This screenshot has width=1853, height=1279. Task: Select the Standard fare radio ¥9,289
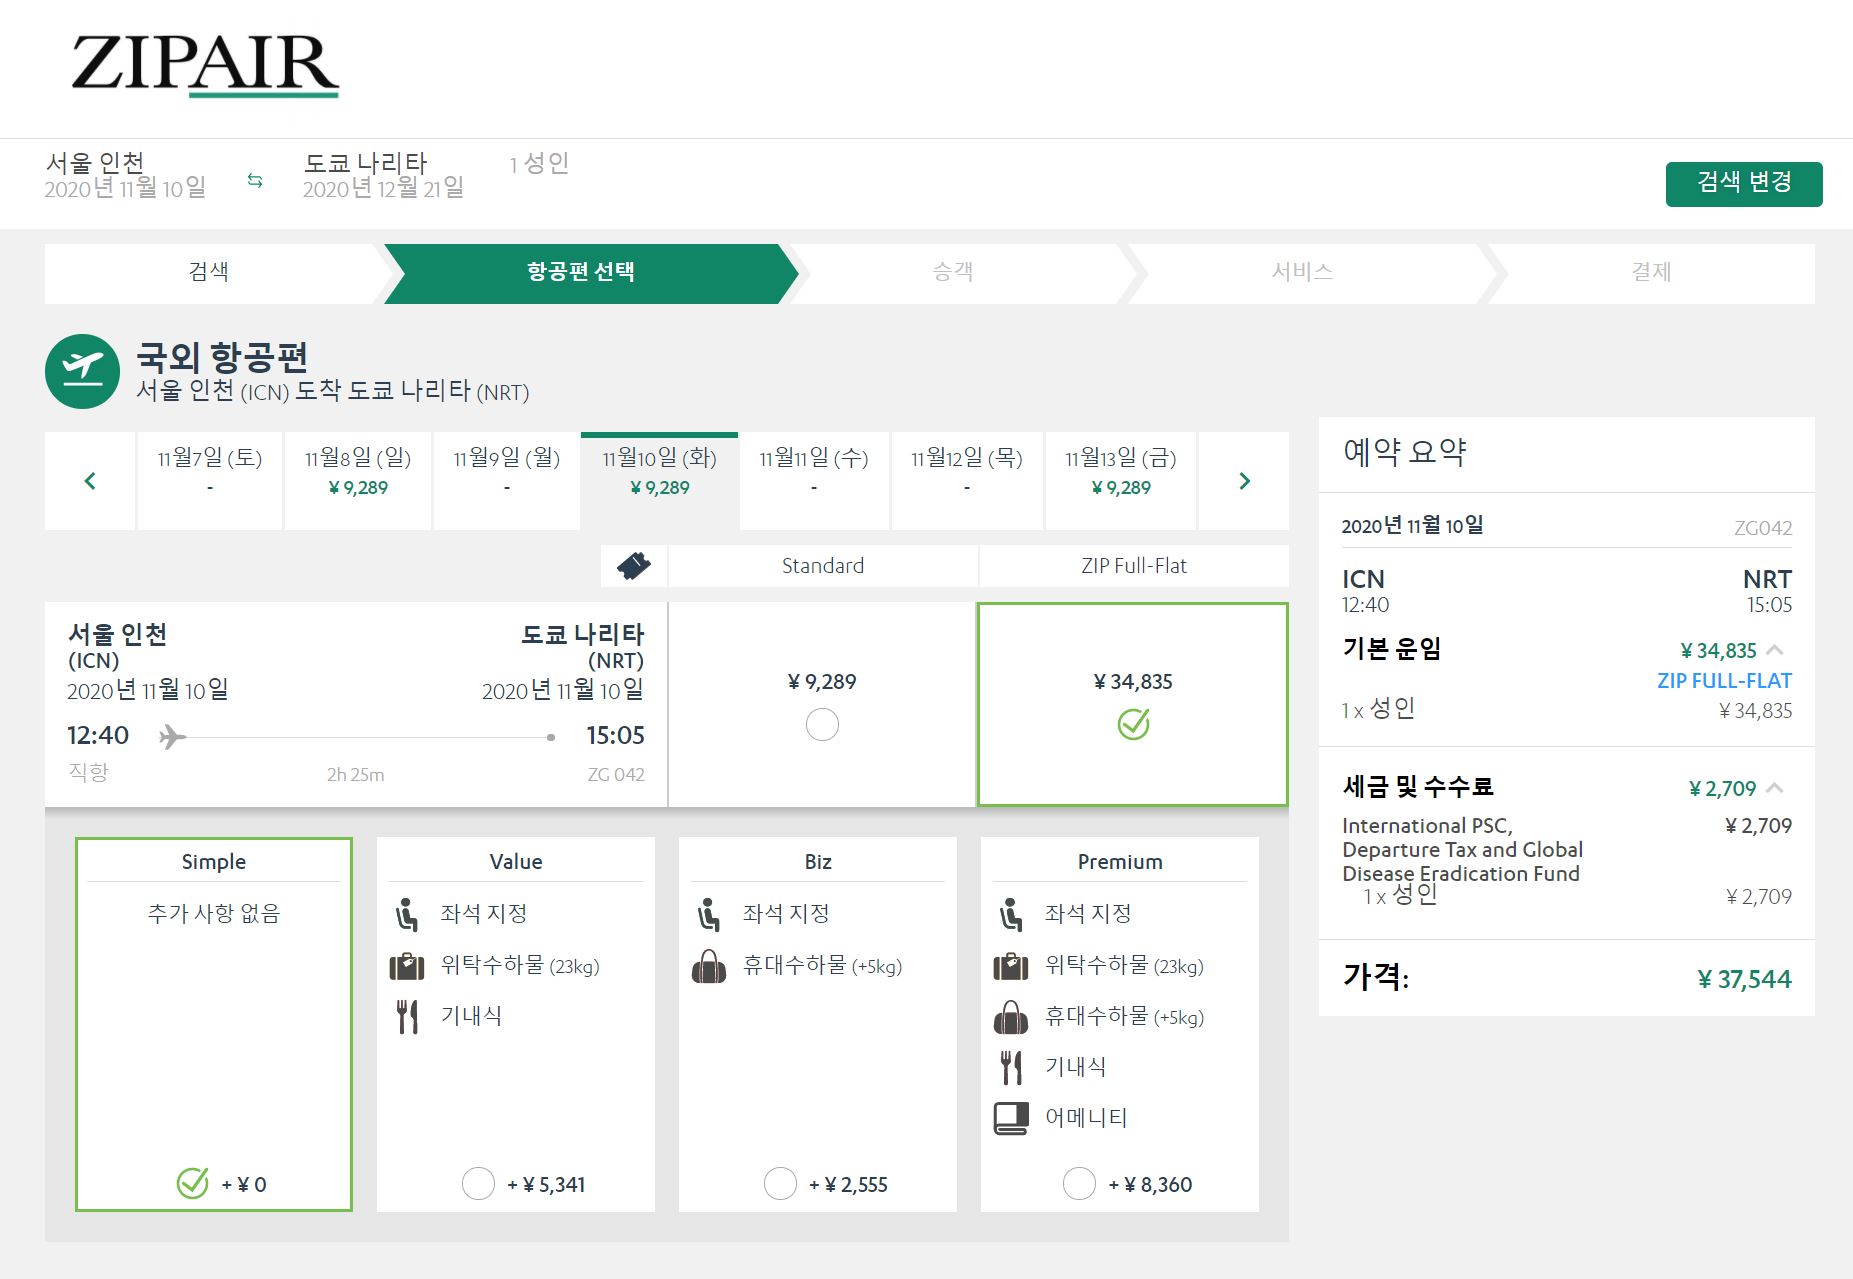tap(822, 724)
